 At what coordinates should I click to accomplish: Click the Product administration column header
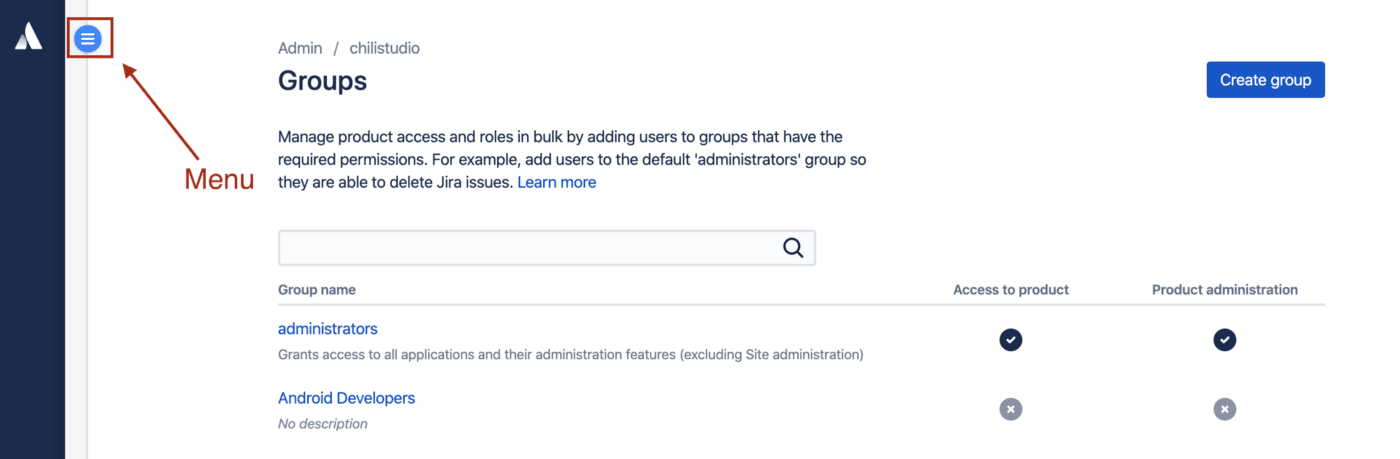point(1225,290)
